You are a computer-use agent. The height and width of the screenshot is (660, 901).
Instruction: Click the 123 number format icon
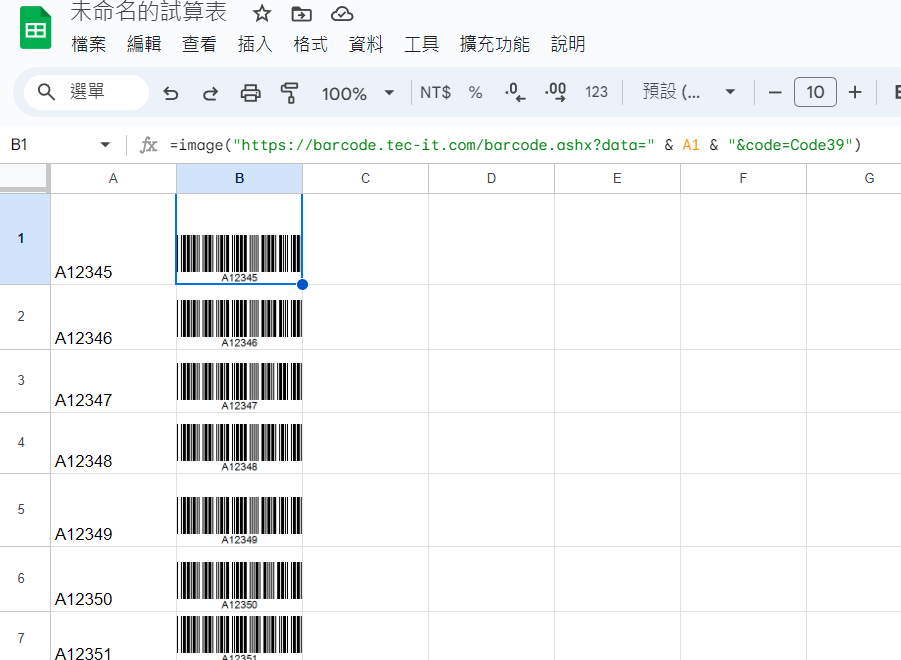(596, 92)
